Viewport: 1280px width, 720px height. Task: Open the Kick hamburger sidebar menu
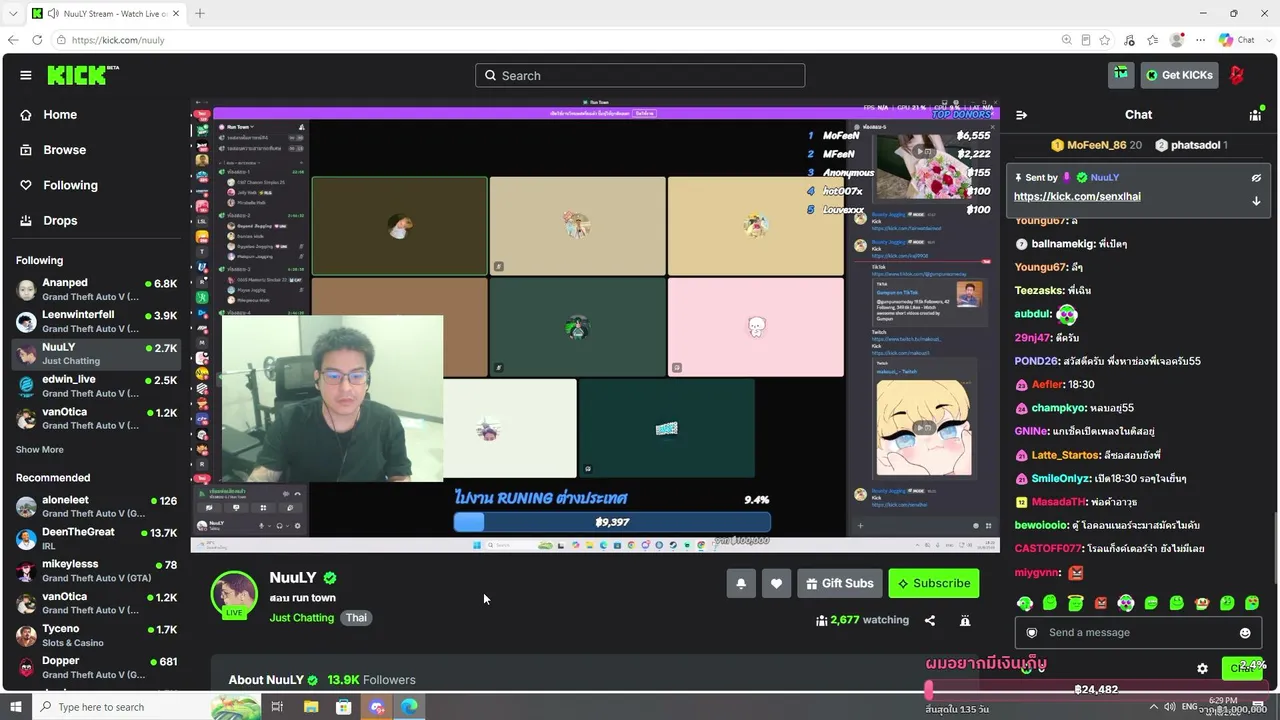coord(26,75)
